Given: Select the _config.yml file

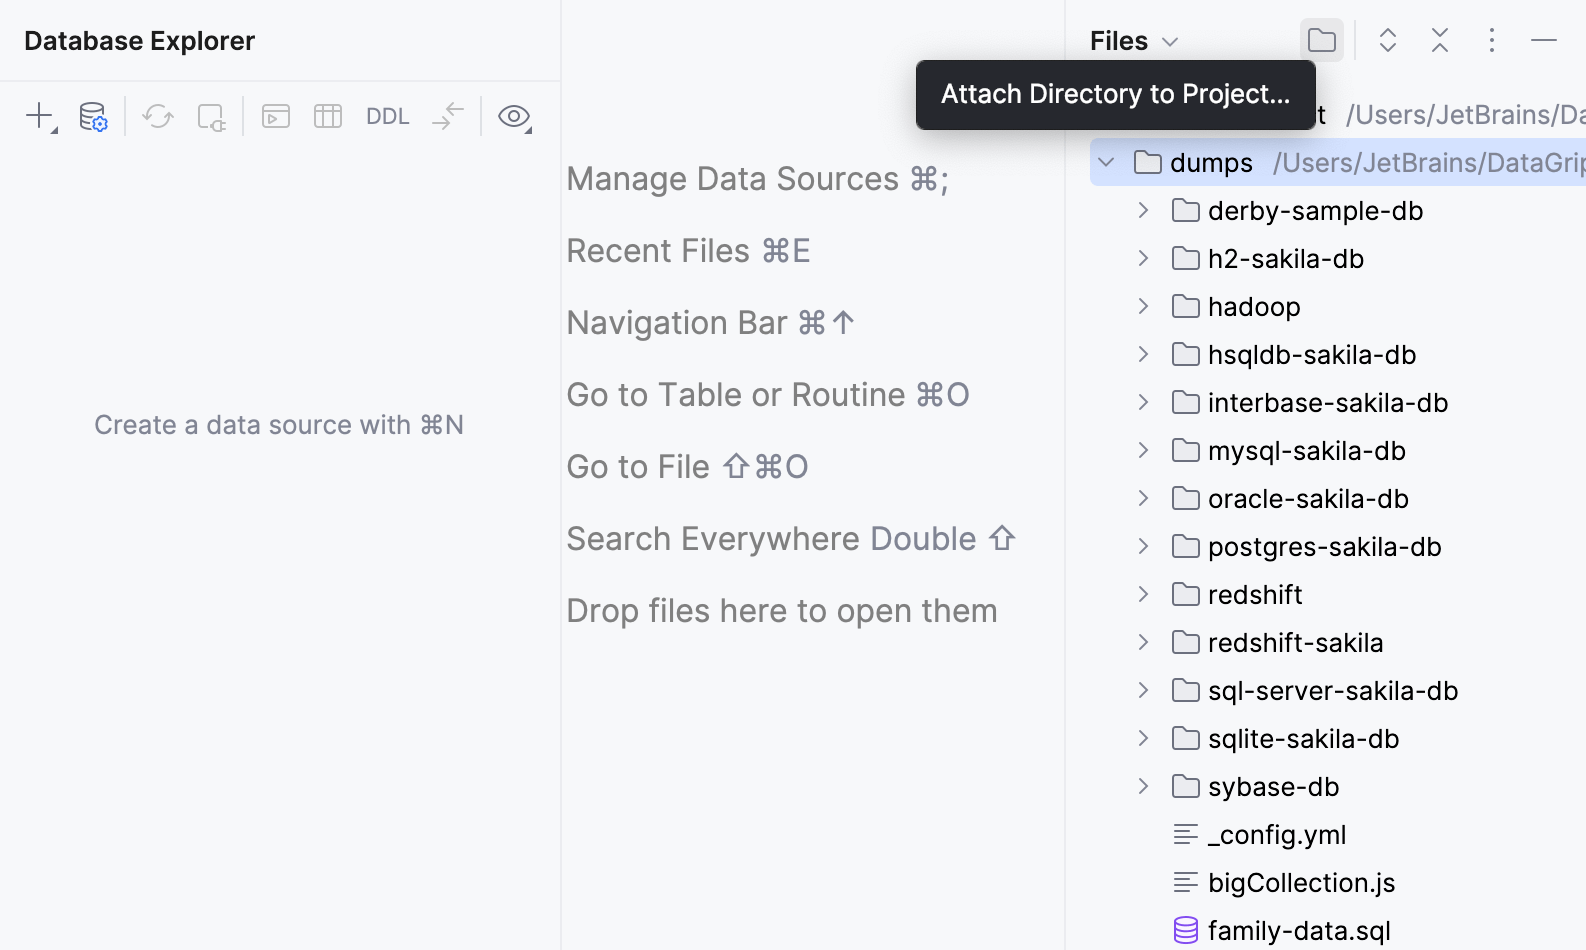Looking at the screenshot, I should 1276,835.
